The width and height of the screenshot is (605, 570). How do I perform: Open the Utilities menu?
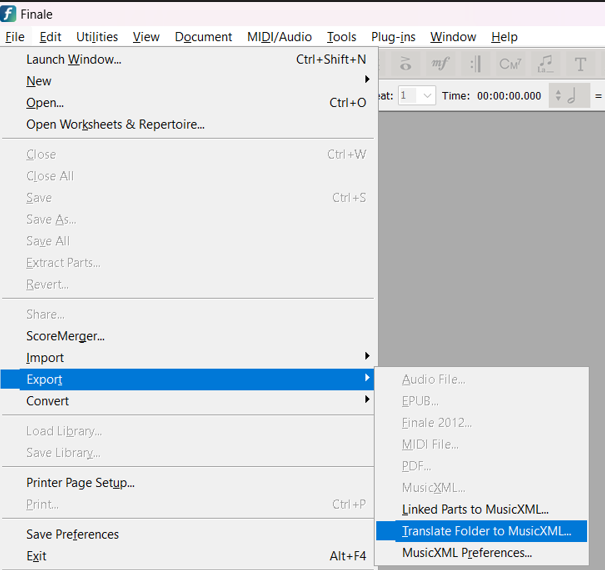[97, 37]
